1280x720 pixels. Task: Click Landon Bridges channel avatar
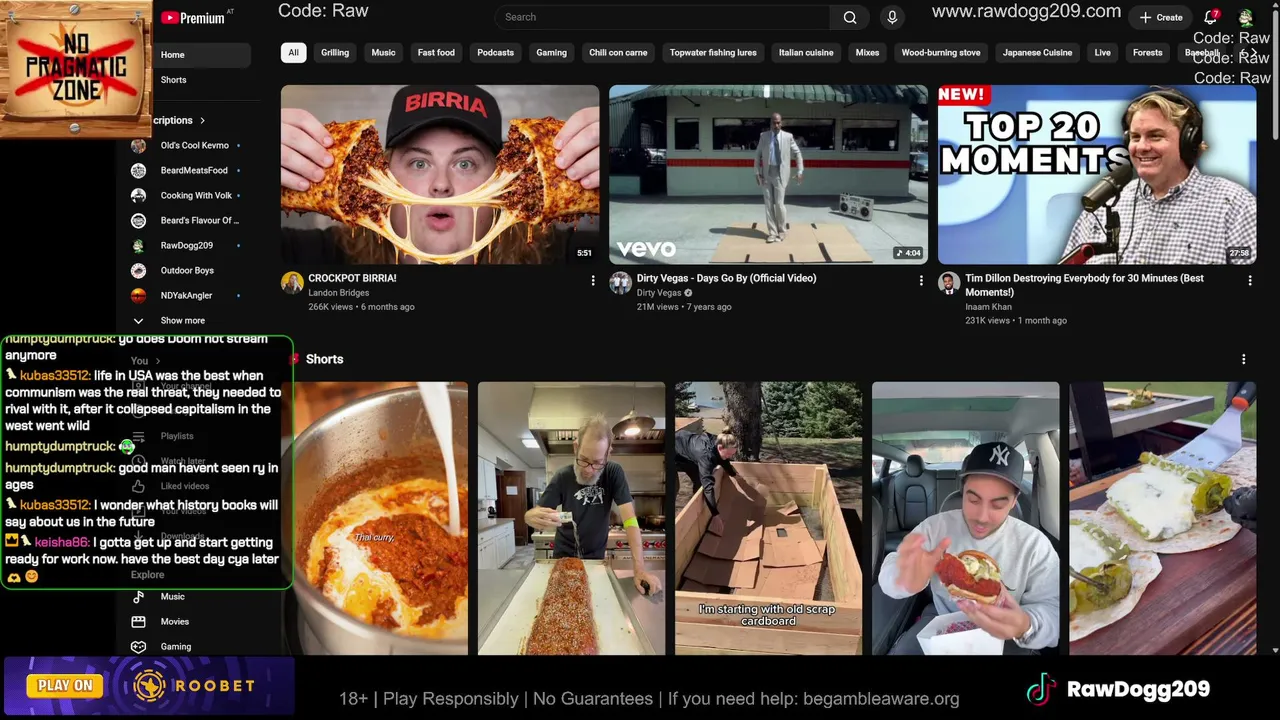[x=292, y=282]
